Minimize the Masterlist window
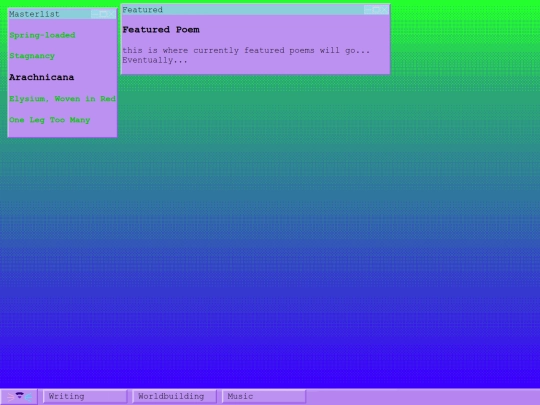This screenshot has height=405, width=540. coord(95,14)
